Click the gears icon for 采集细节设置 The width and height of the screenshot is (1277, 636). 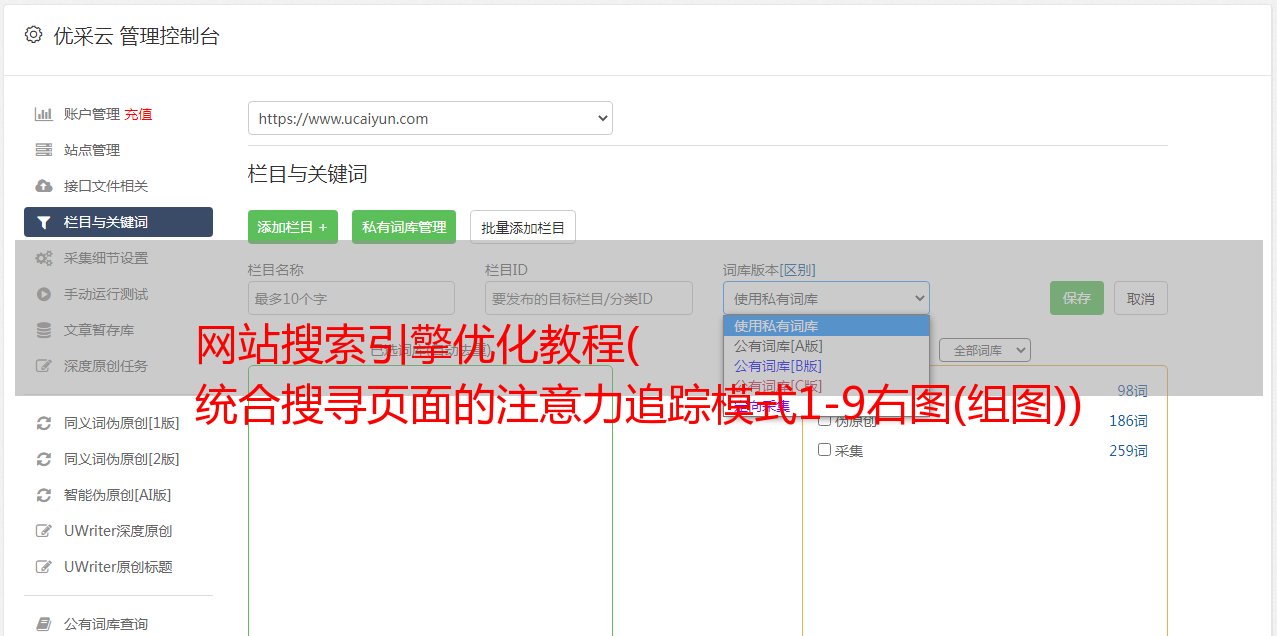click(x=44, y=258)
